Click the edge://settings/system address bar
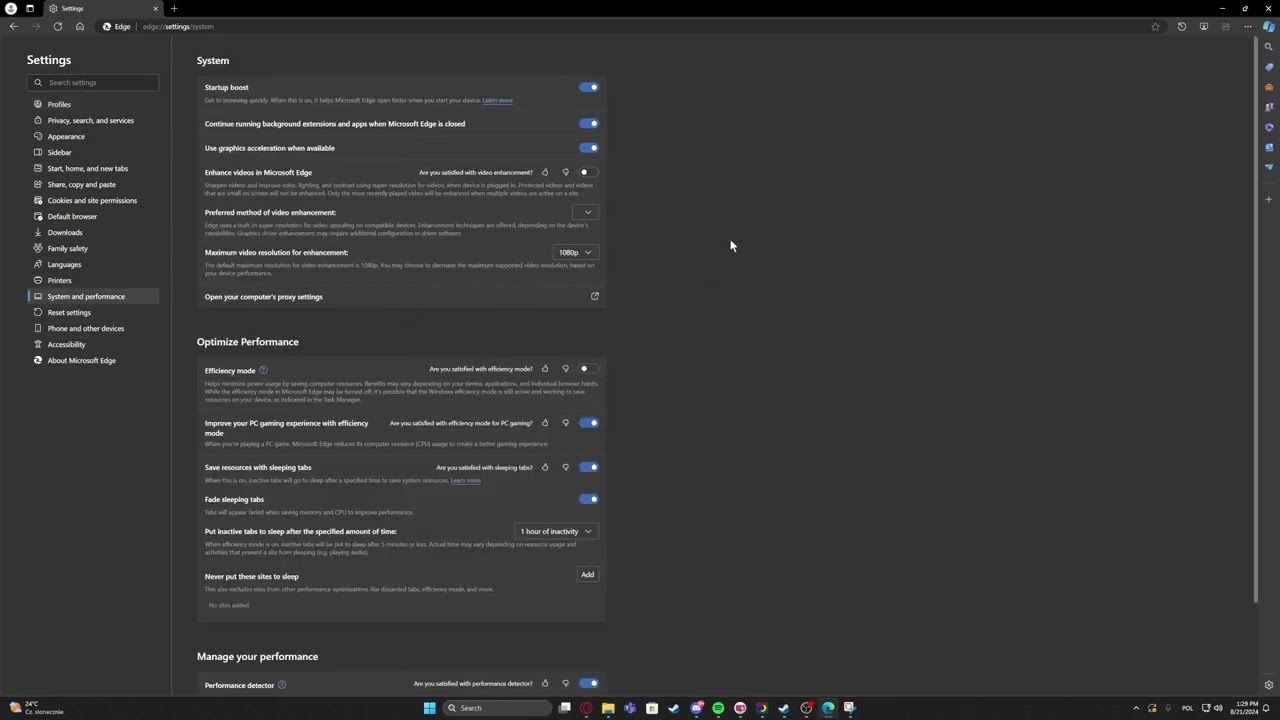 [620, 27]
